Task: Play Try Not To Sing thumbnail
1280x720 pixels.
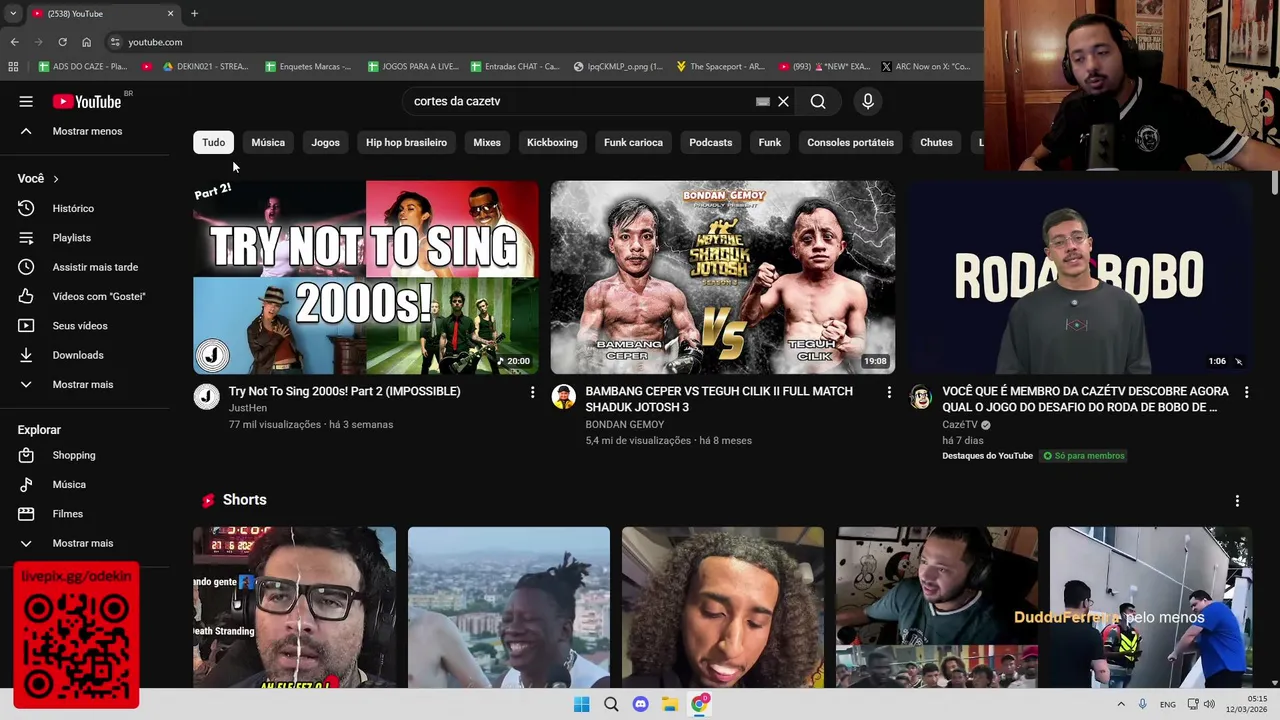Action: click(365, 277)
